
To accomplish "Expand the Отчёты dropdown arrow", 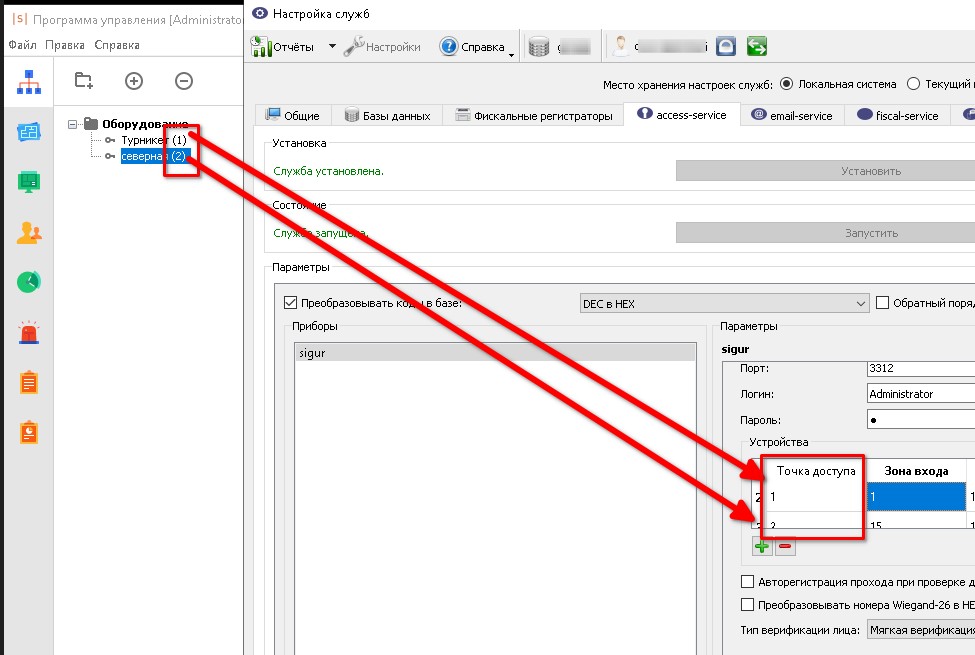I will (332, 46).
